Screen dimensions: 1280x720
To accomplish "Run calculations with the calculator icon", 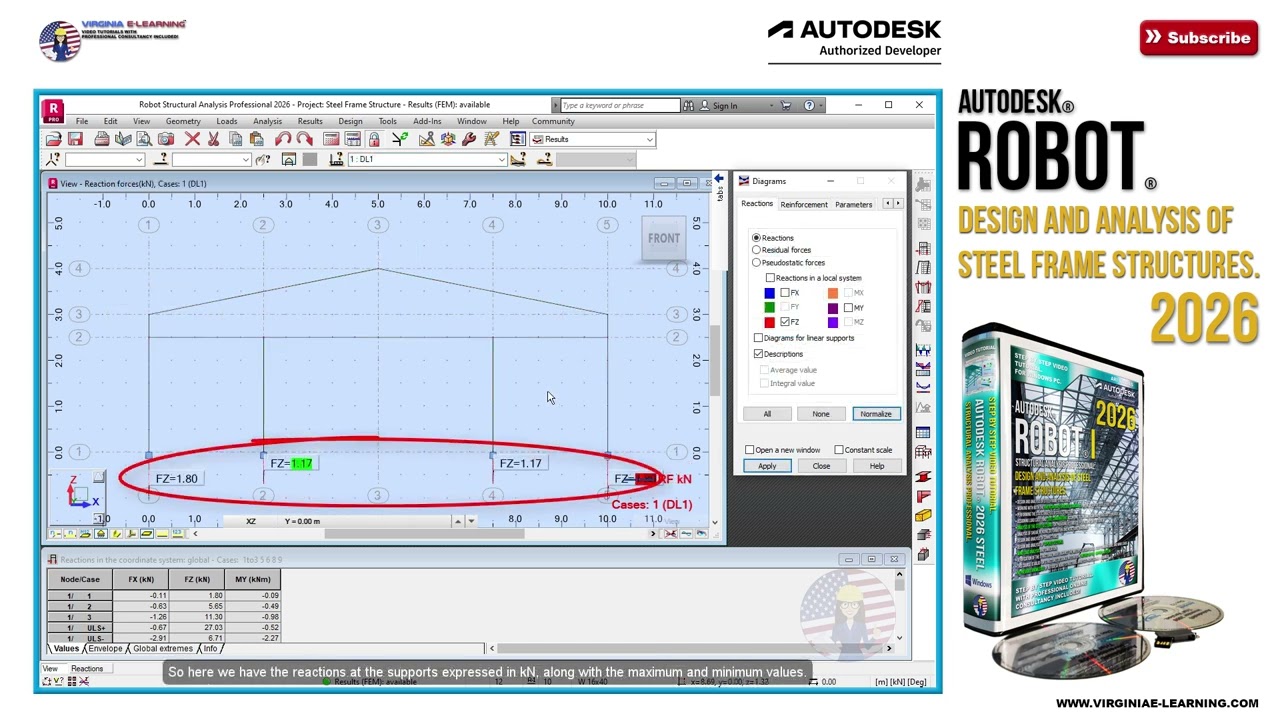I will click(x=331, y=139).
